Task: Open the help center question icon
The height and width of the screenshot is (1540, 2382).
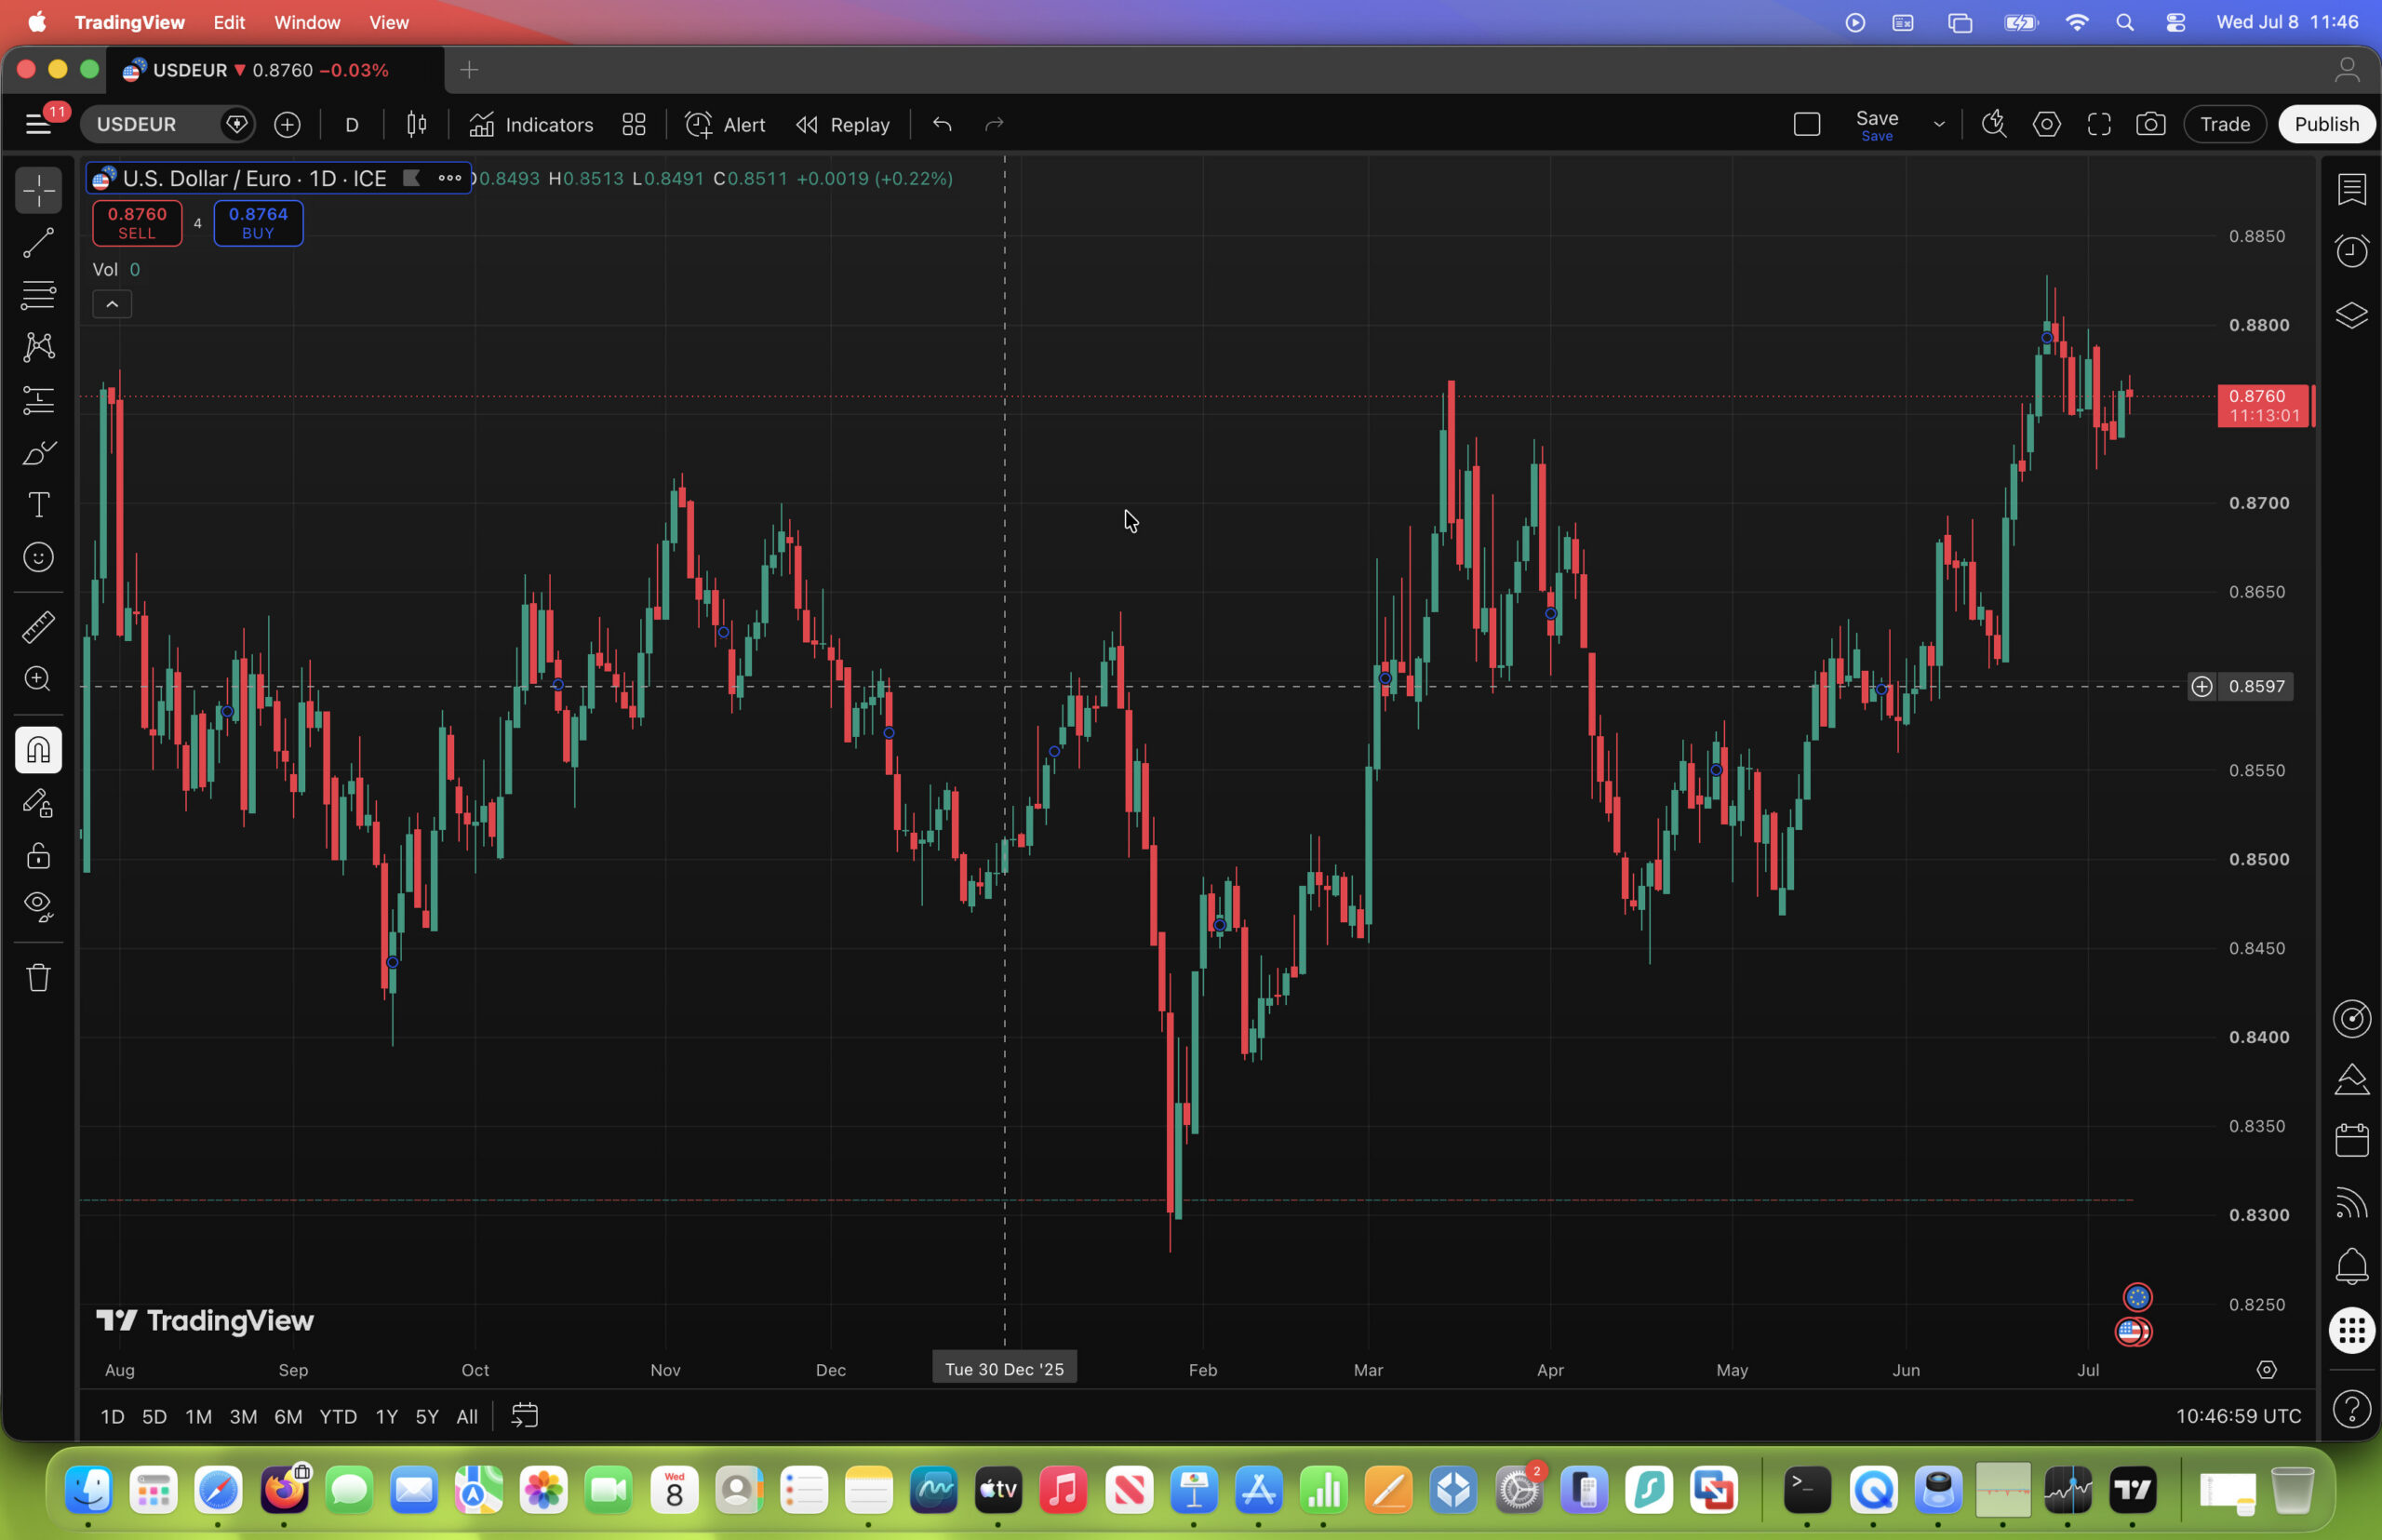Action: click(x=2351, y=1409)
